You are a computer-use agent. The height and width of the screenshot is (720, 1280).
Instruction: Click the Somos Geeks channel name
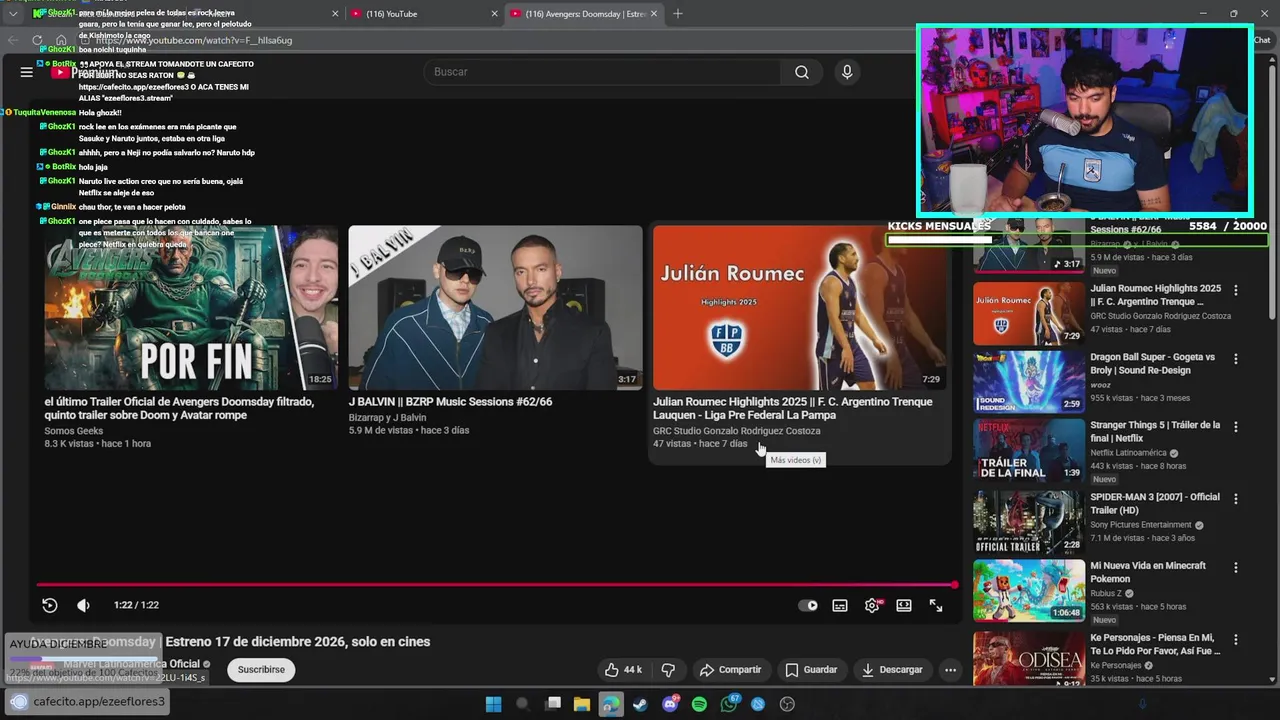click(x=73, y=431)
